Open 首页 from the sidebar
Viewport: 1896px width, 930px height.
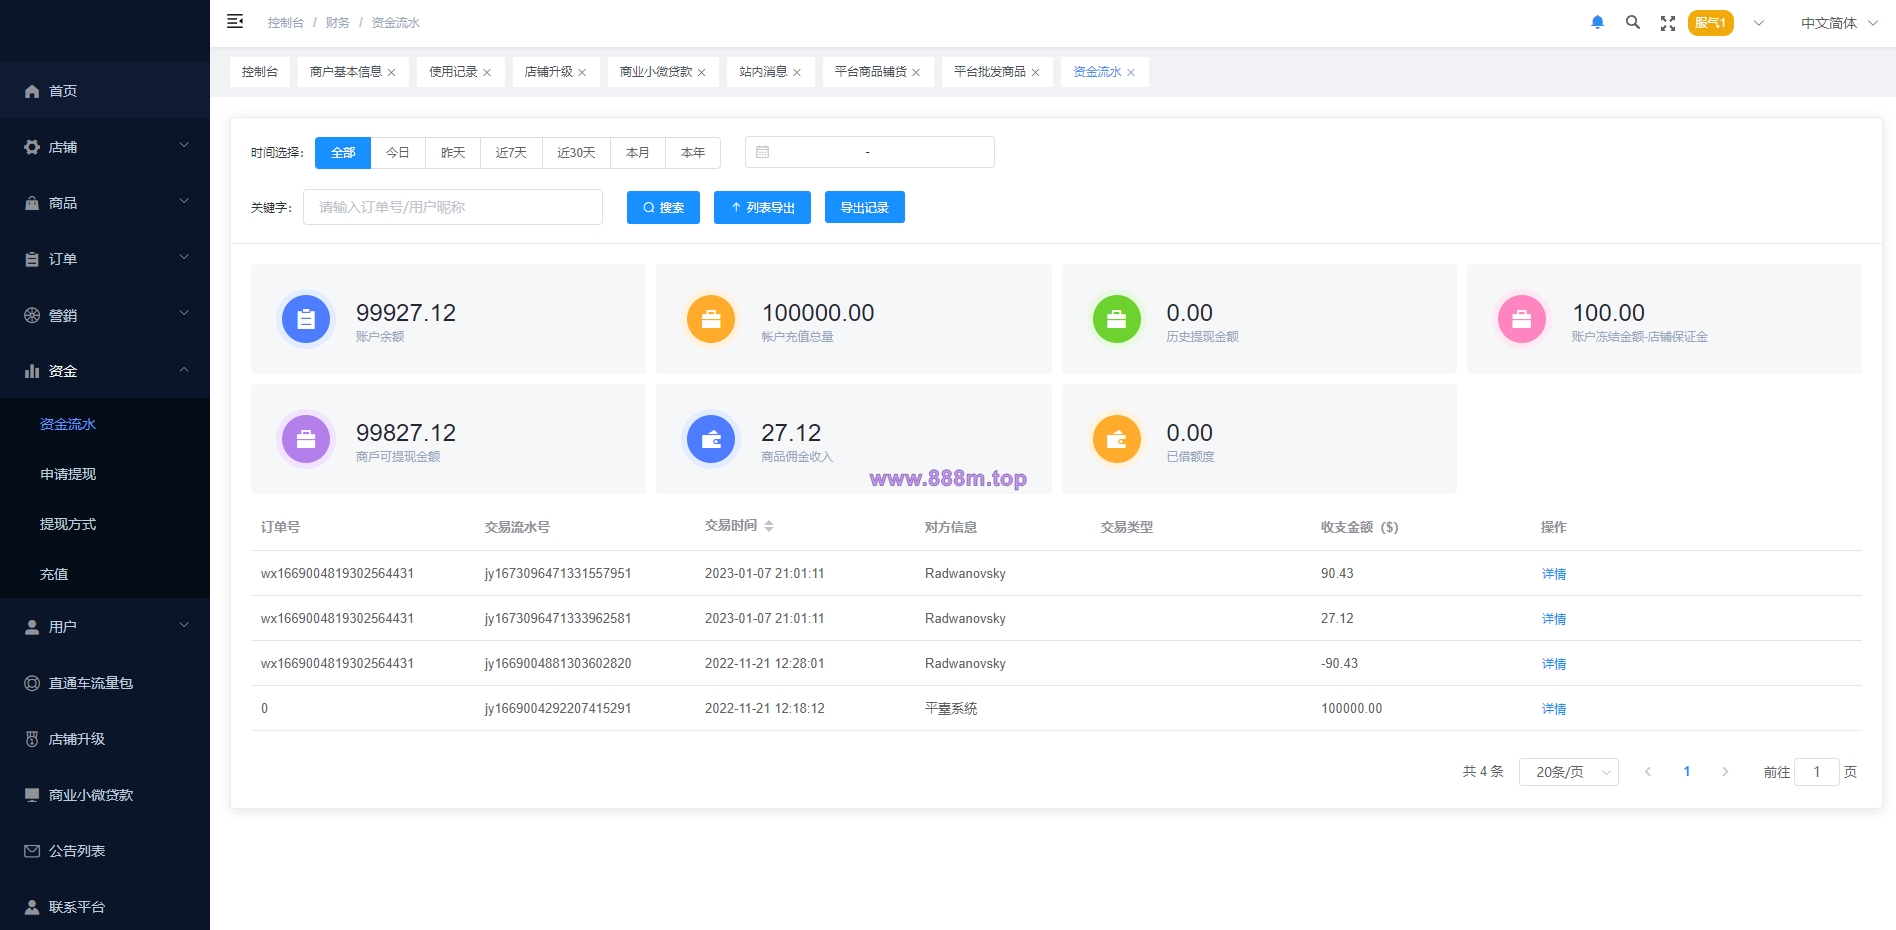pos(105,91)
